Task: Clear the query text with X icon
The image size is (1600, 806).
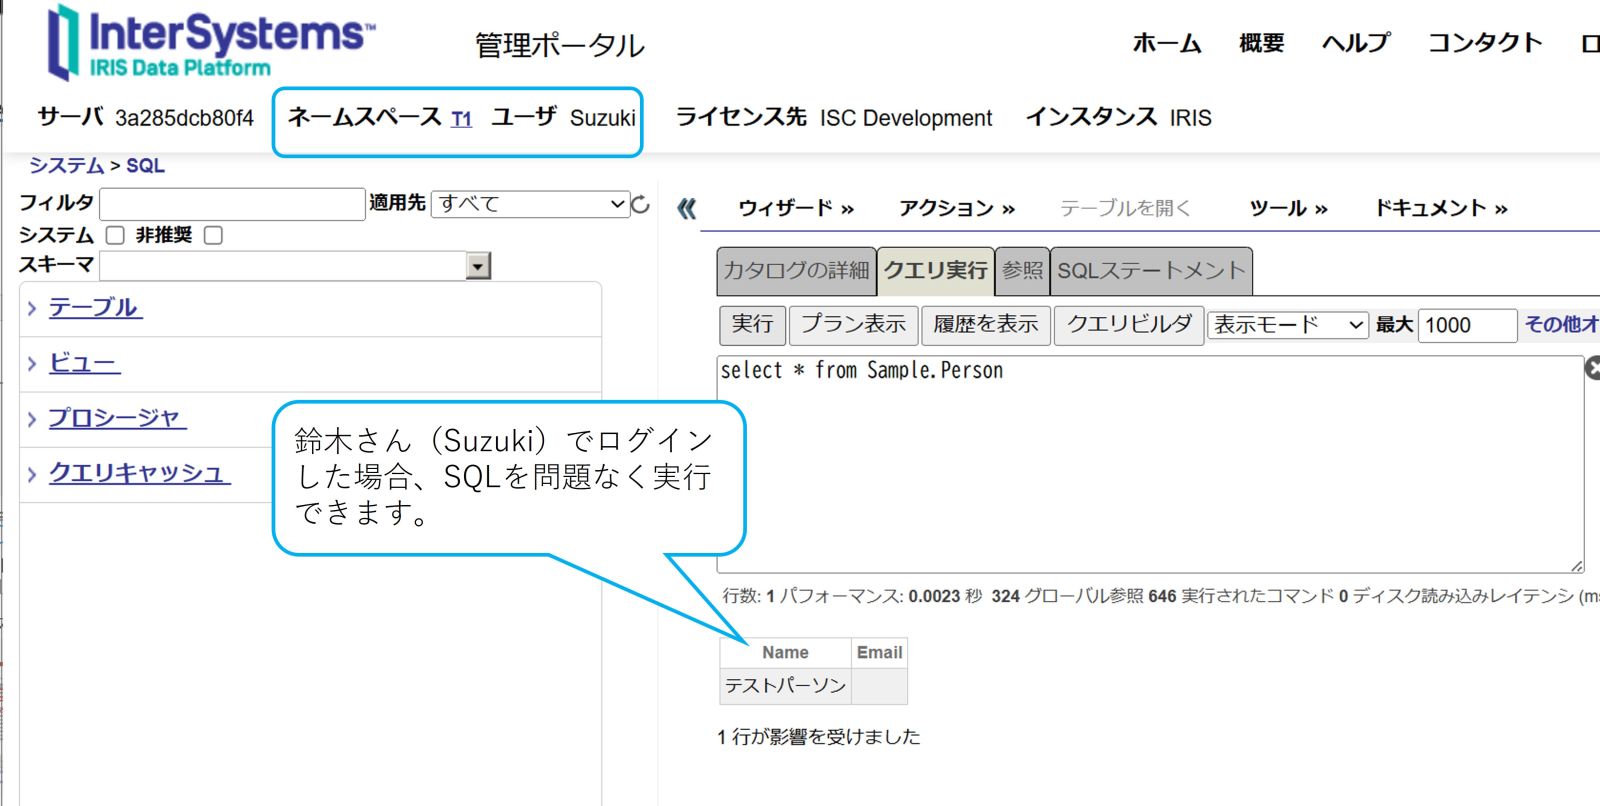Action: (1593, 368)
